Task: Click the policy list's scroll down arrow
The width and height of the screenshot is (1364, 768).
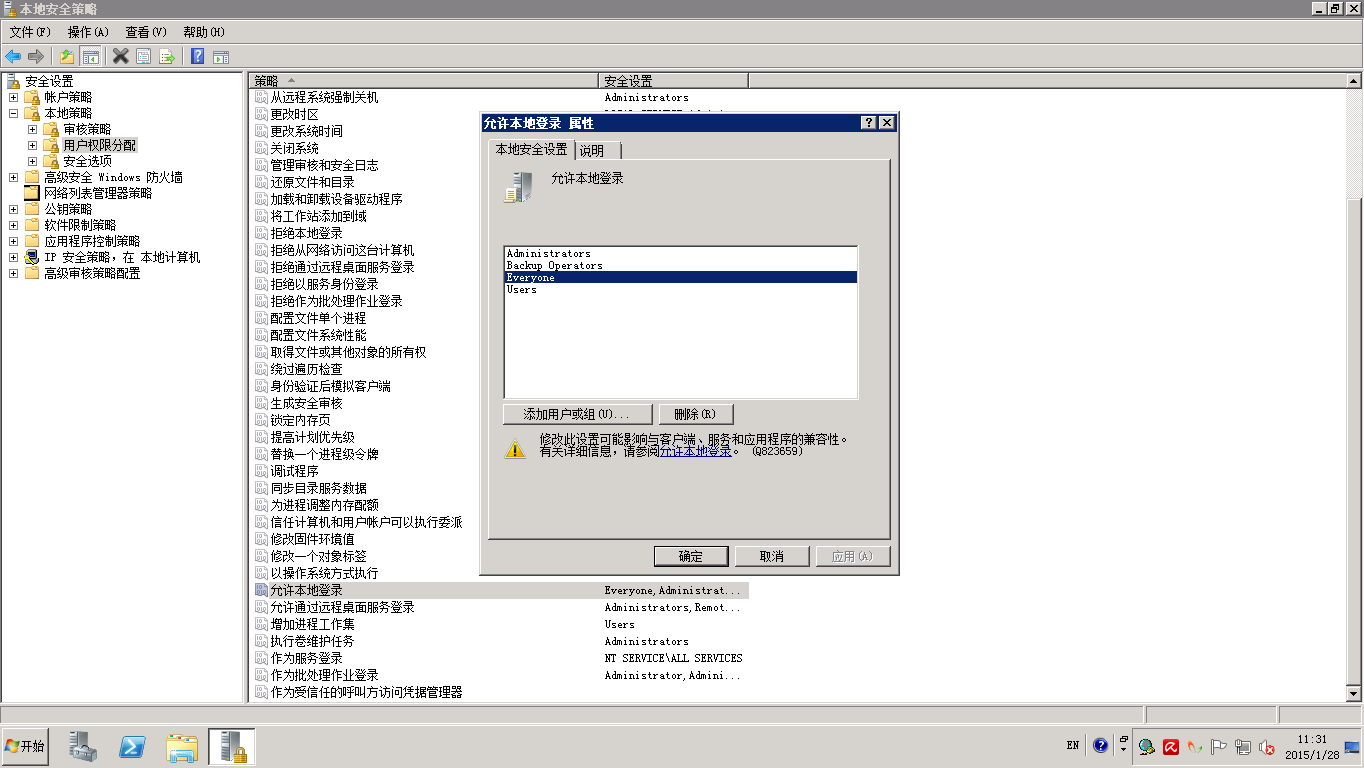Action: coord(1354,693)
